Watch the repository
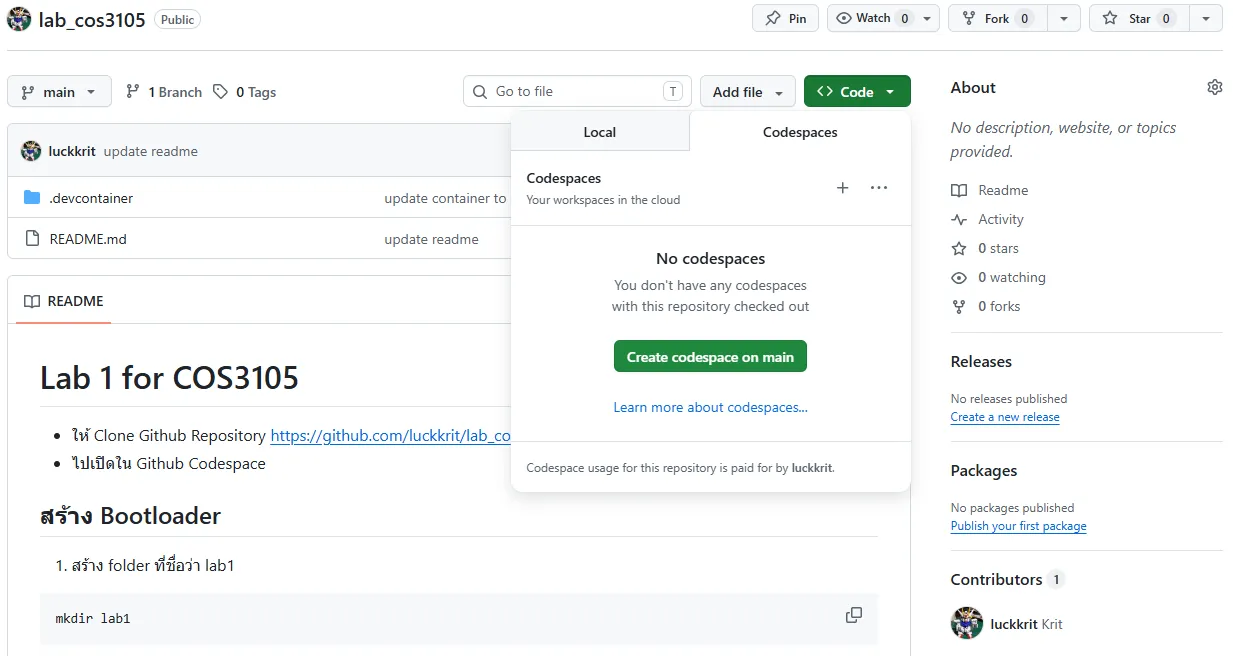 click(x=872, y=18)
